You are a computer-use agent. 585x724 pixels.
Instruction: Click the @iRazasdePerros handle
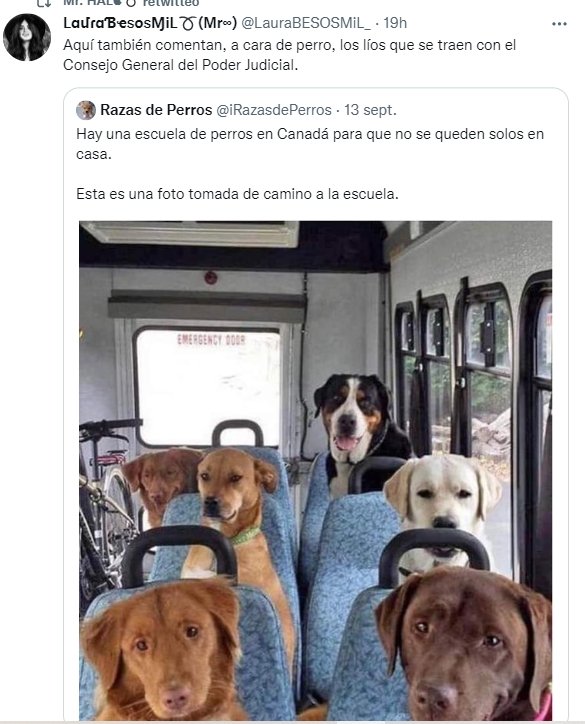click(274, 110)
